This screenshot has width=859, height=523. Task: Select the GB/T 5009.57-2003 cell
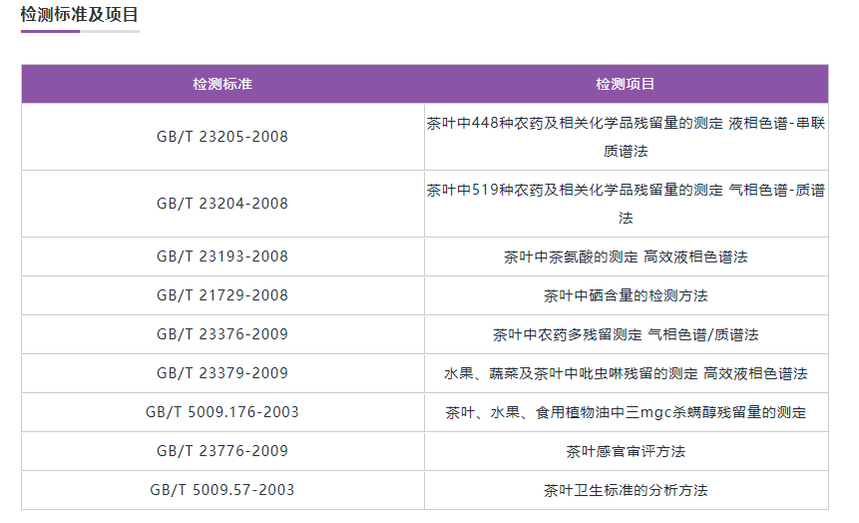pos(222,490)
